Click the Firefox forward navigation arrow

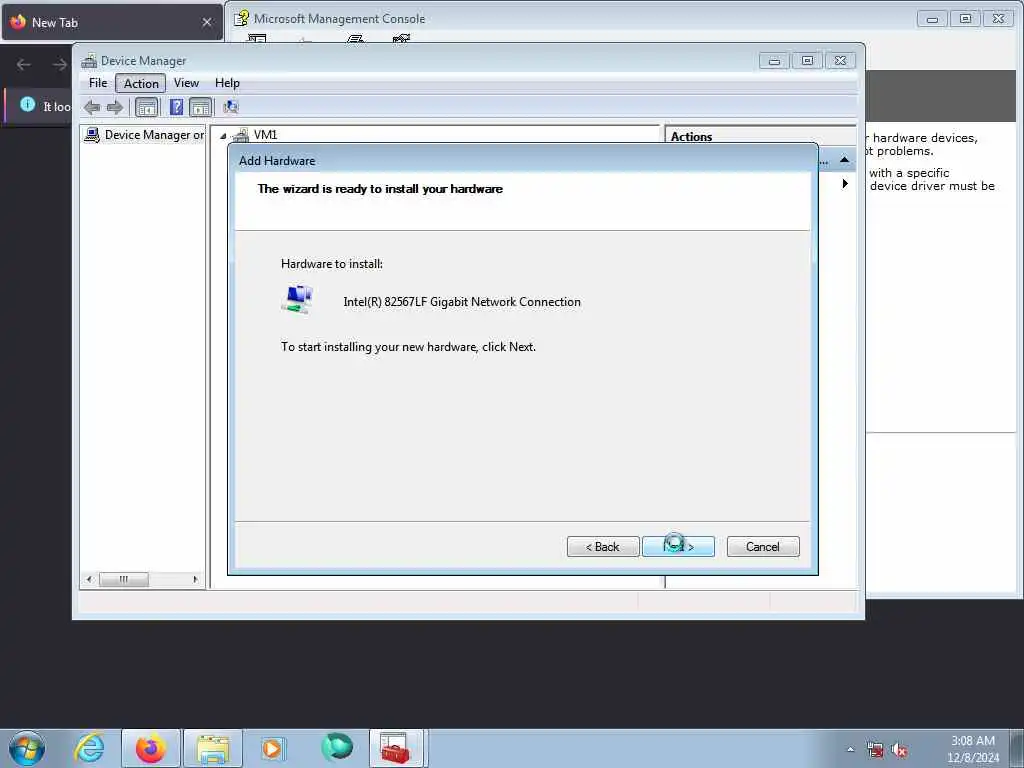coord(59,64)
